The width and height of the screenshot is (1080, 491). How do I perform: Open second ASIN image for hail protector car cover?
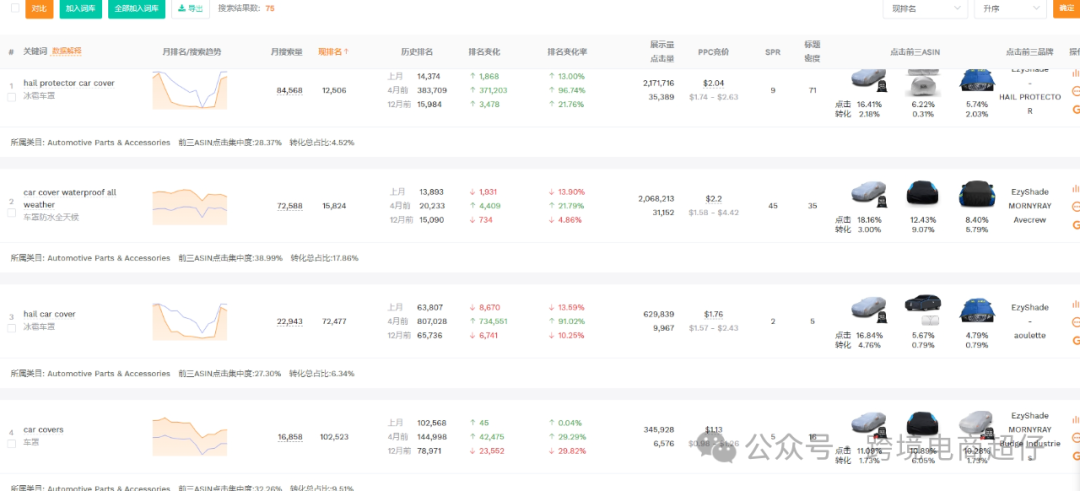click(922, 81)
